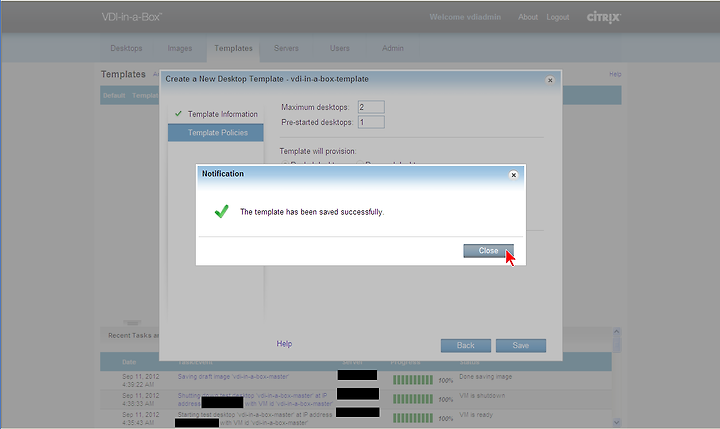Click green checkmark icon in Notification
Screen dimensions: 720x429
pyautogui.click(x=221, y=211)
